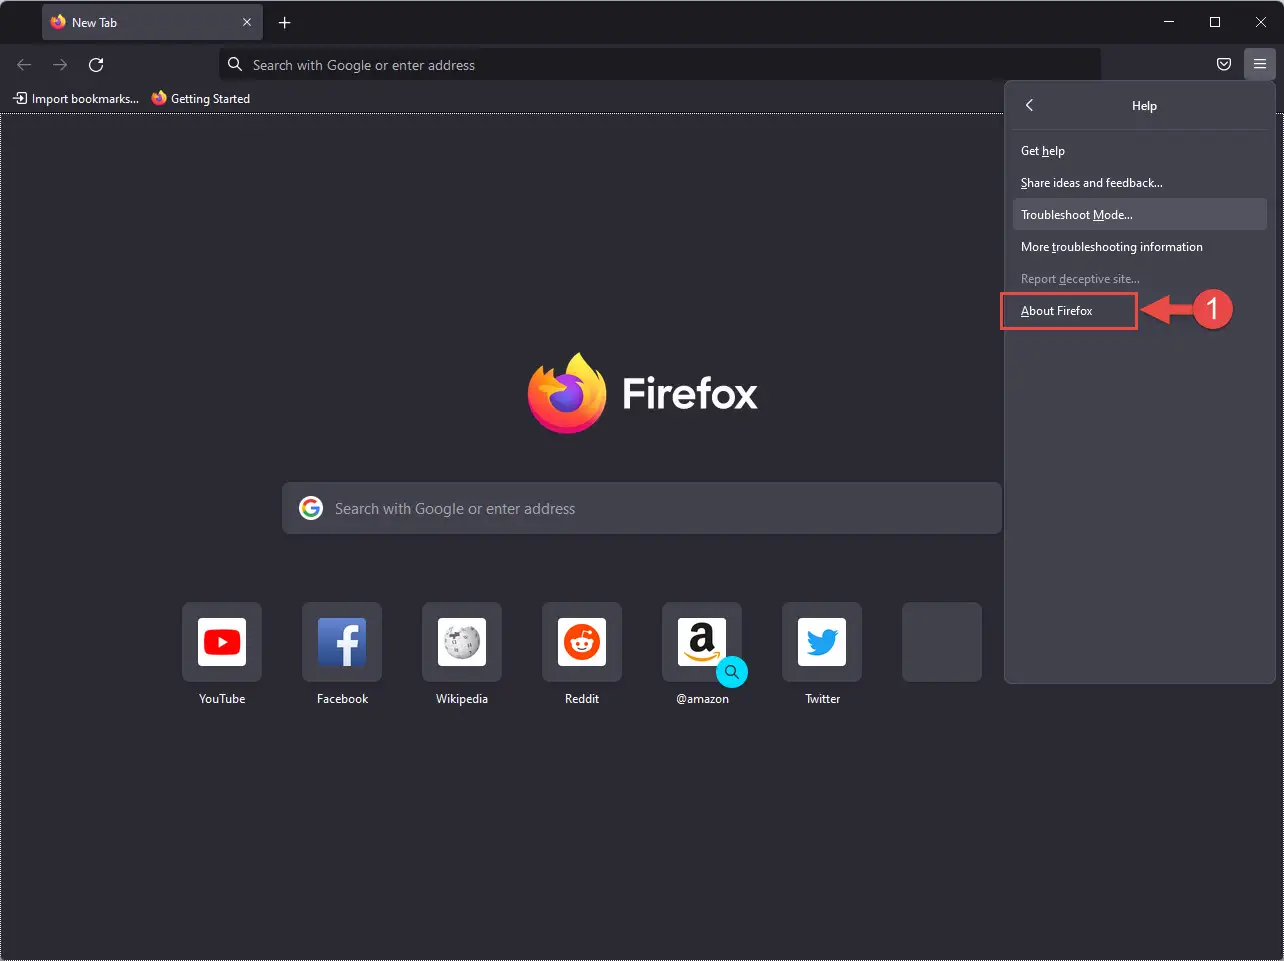
Task: Open the Wikipedia shortcut tile
Action: (x=462, y=642)
